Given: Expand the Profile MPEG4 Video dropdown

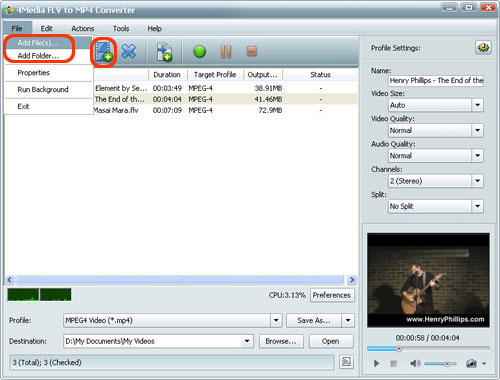Looking at the screenshot, I should click(276, 320).
